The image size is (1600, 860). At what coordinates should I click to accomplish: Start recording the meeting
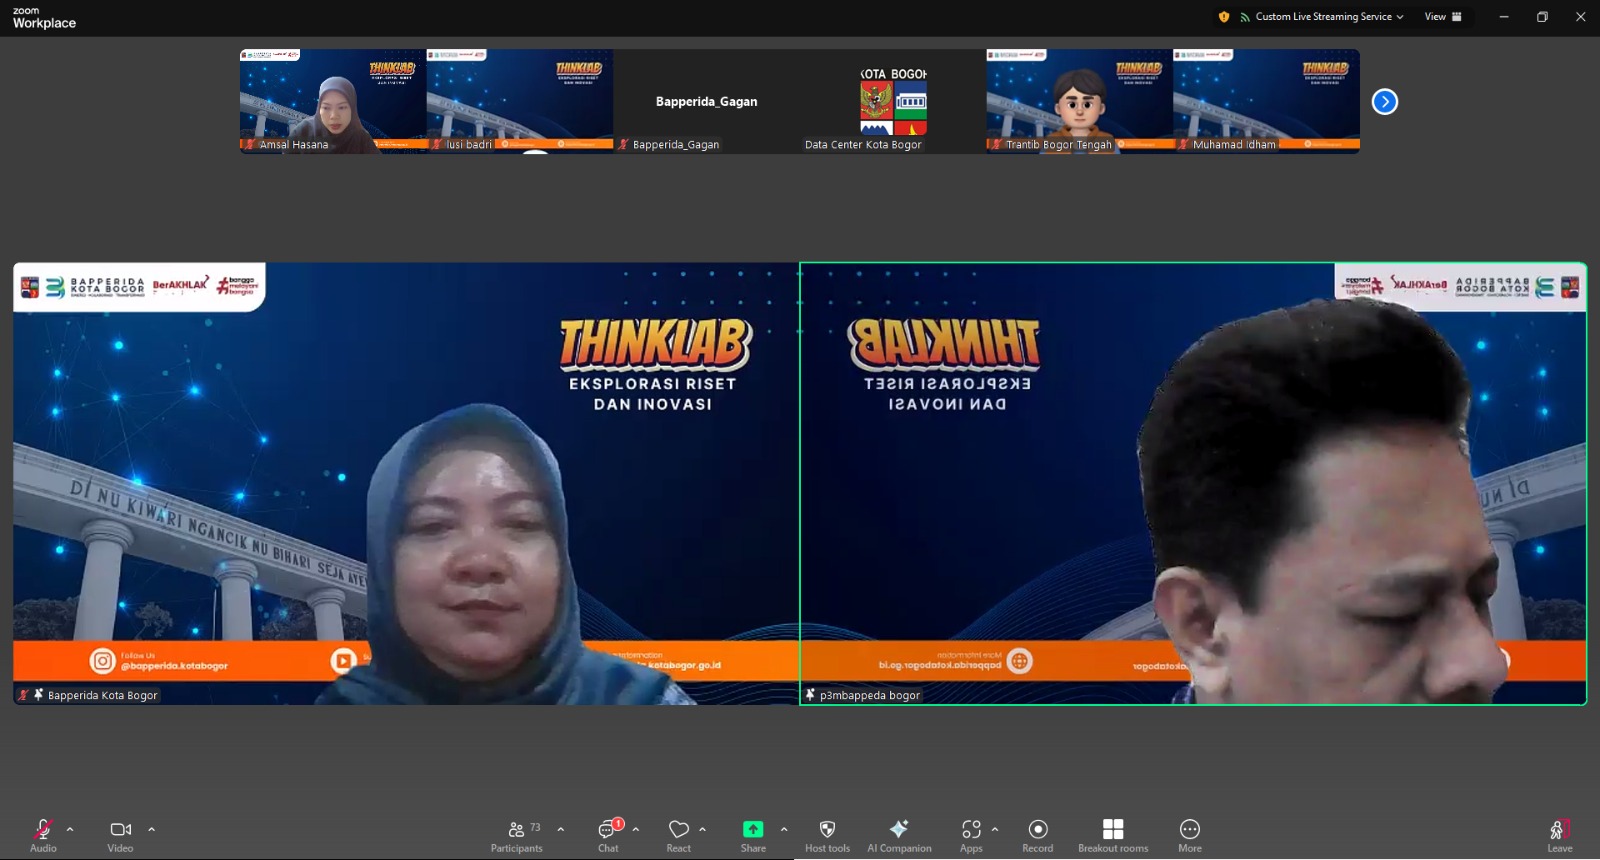1038,834
